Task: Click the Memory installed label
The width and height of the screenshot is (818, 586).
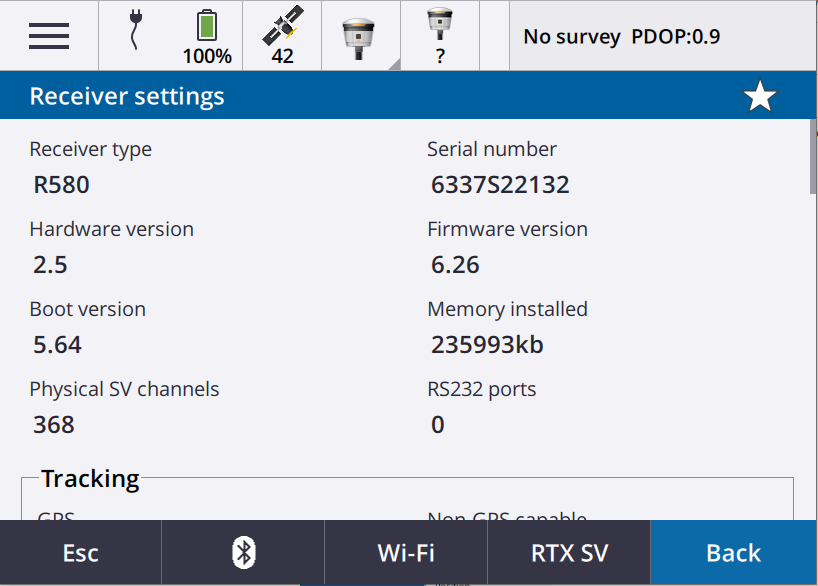Action: [508, 309]
